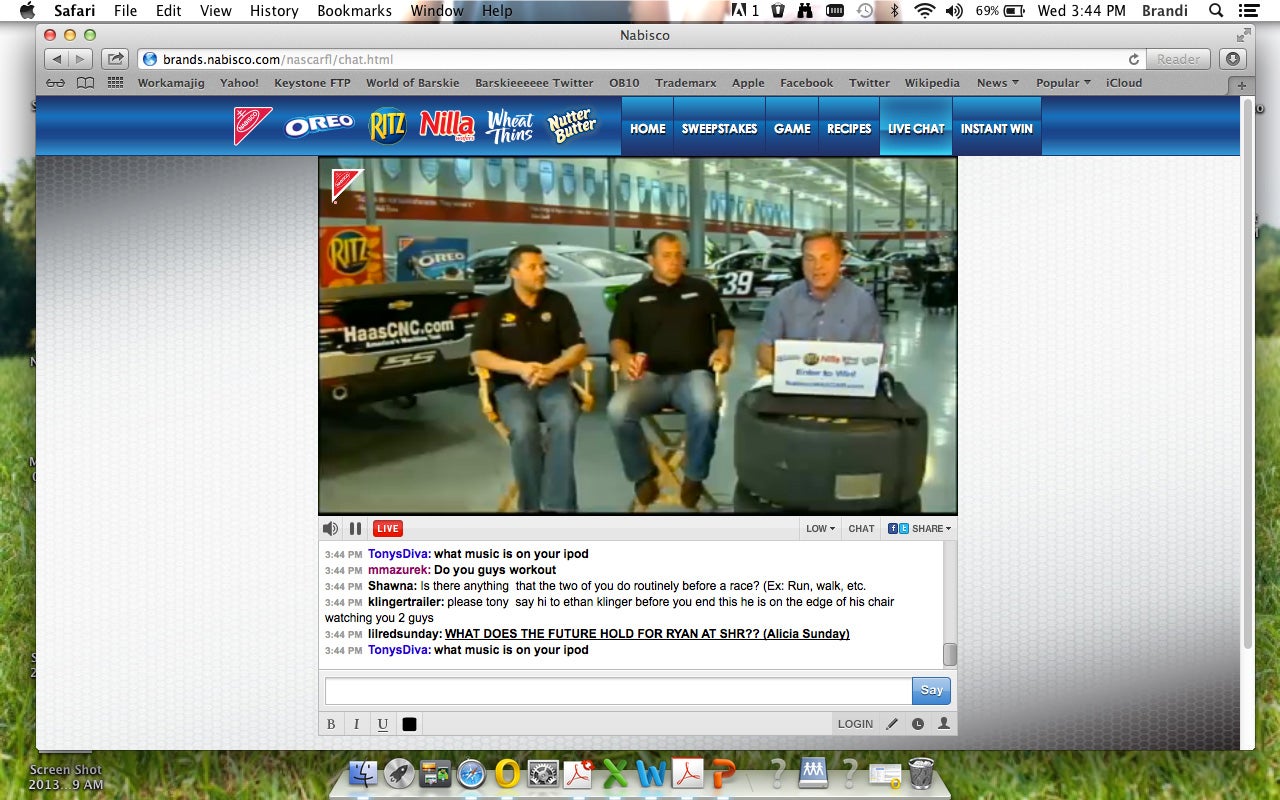Open Top Sites grid icon
Image resolution: width=1280 pixels, height=800 pixels.
[115, 83]
